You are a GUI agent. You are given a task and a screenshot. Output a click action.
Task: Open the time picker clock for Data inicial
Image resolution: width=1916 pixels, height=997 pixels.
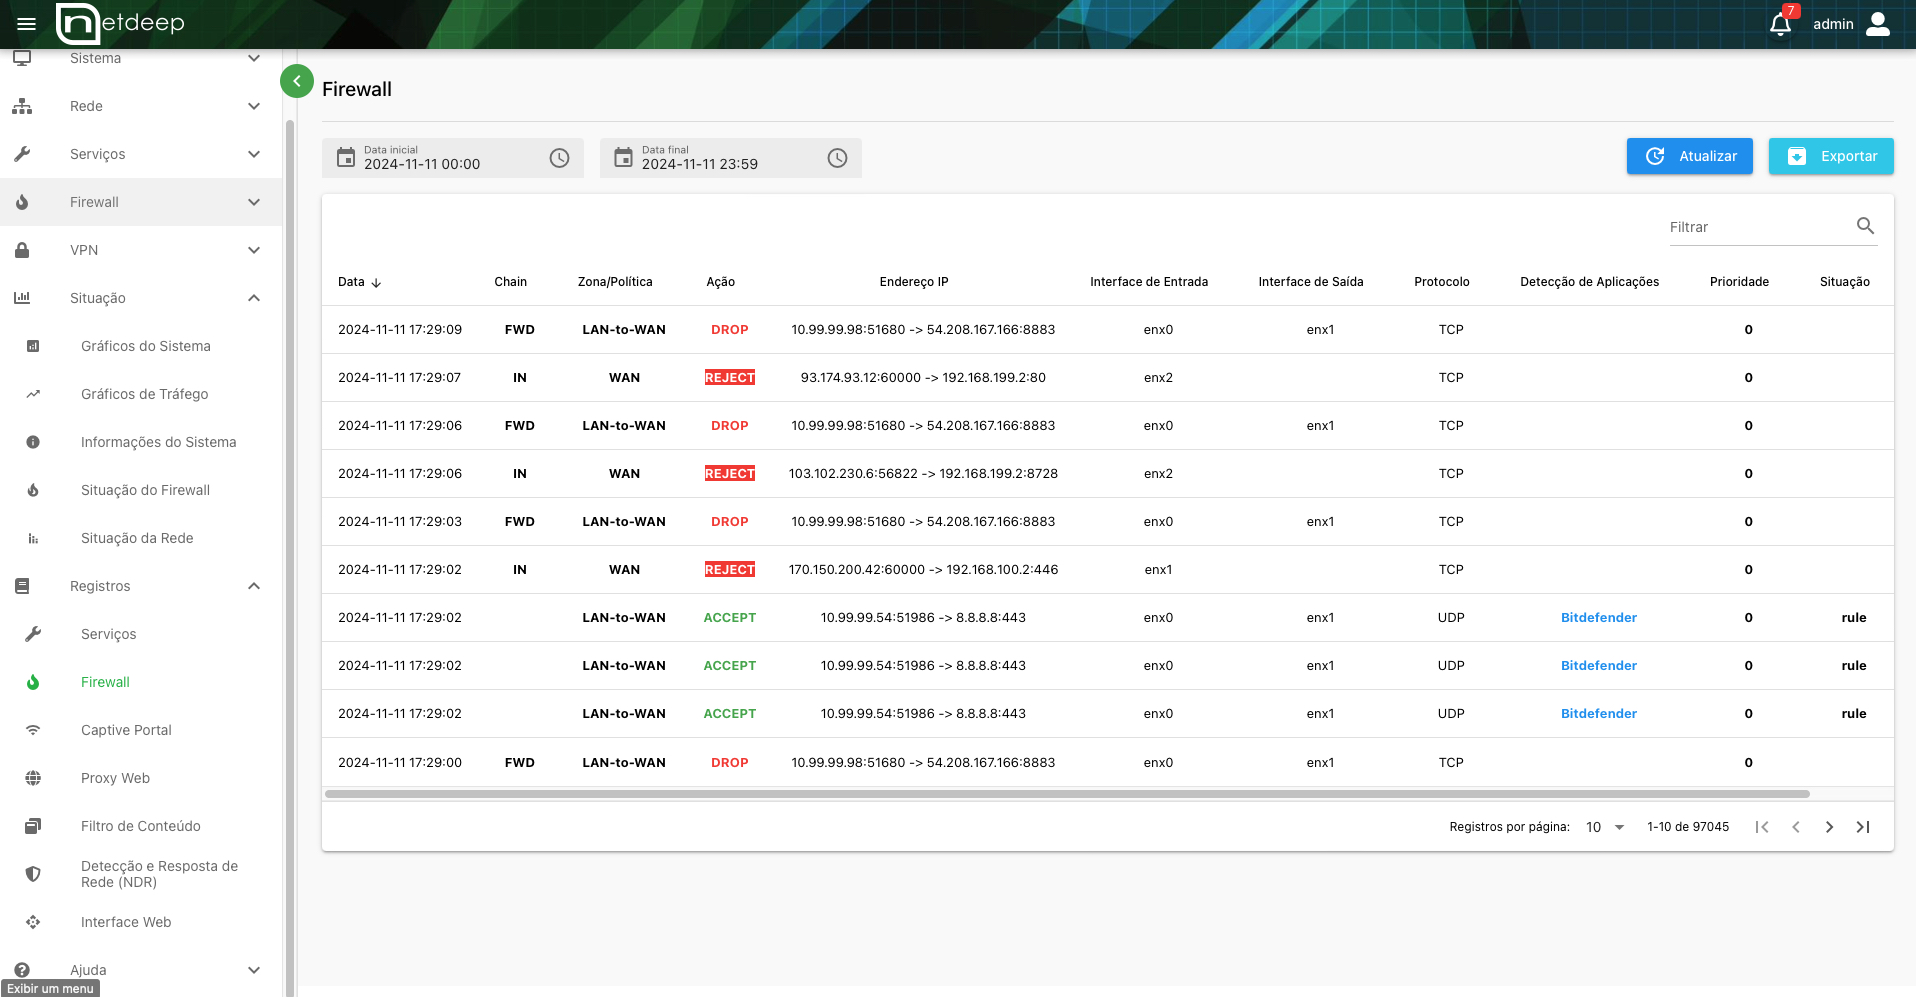point(559,158)
